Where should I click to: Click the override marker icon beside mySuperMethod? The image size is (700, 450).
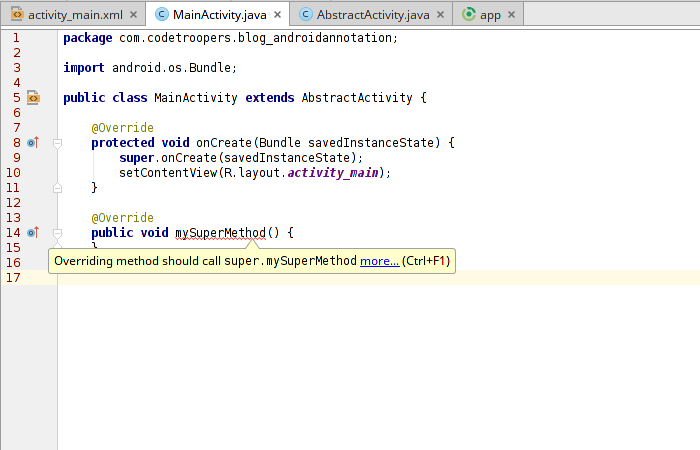pos(32,233)
